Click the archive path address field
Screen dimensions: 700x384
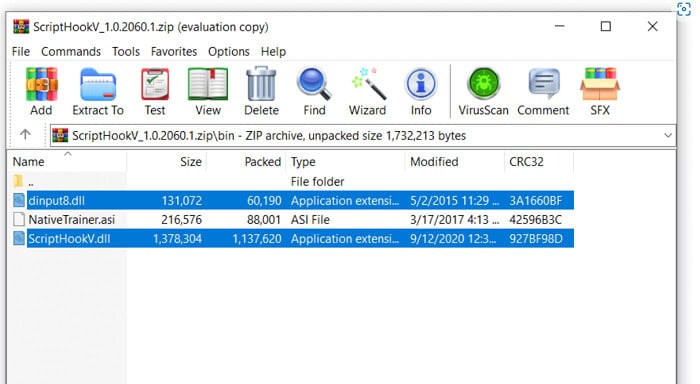(362, 135)
